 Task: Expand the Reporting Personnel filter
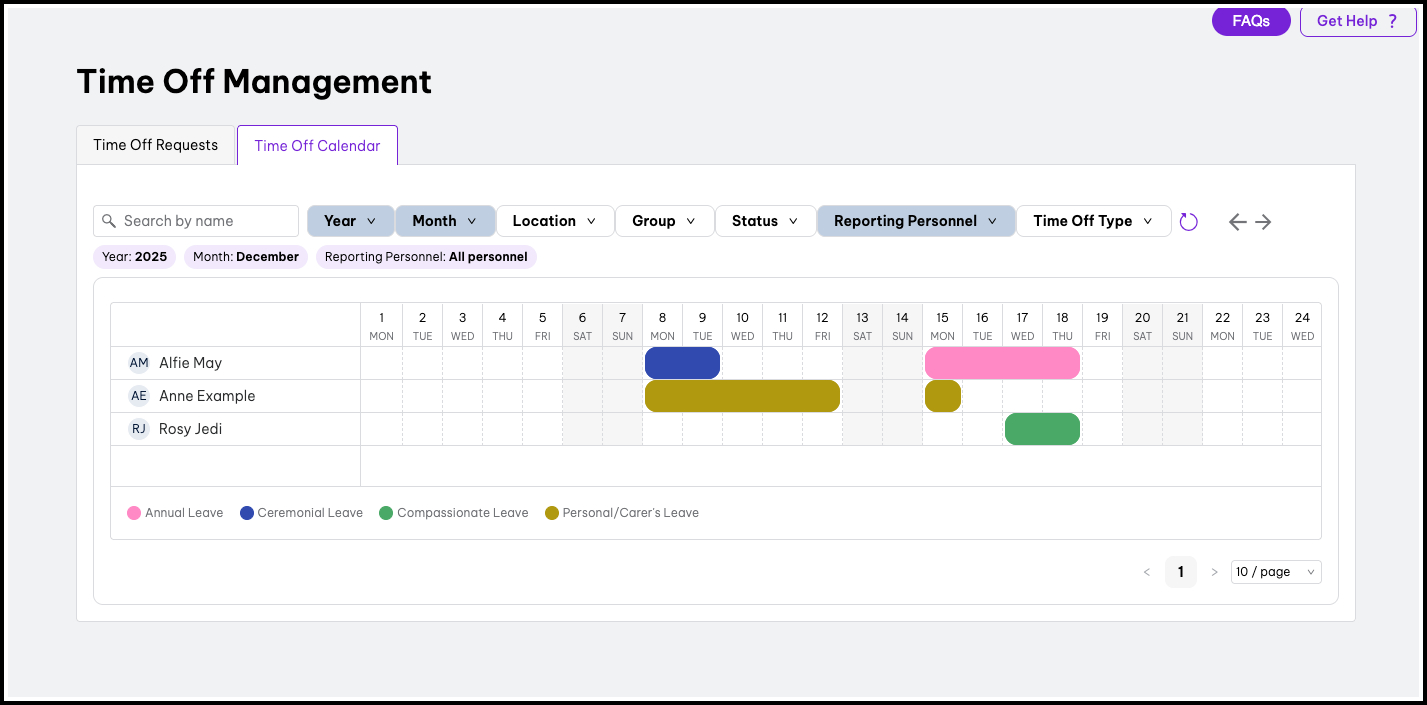tap(915, 221)
